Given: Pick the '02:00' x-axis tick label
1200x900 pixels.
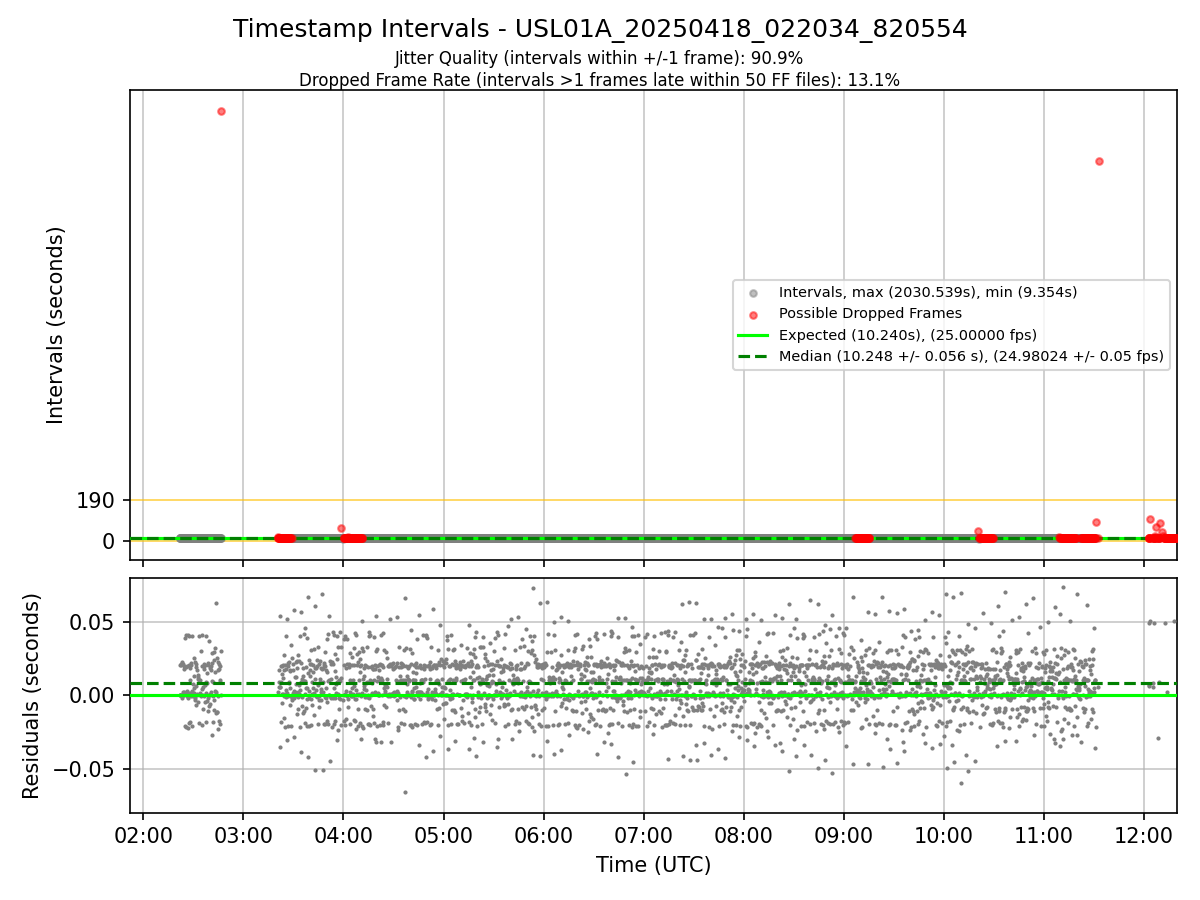Looking at the screenshot, I should 143,834.
